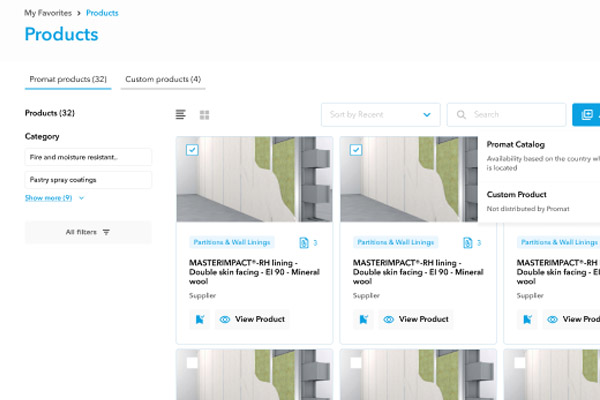This screenshot has height=400, width=600.
Task: Open the Sort by Recent dropdown
Action: pos(381,114)
